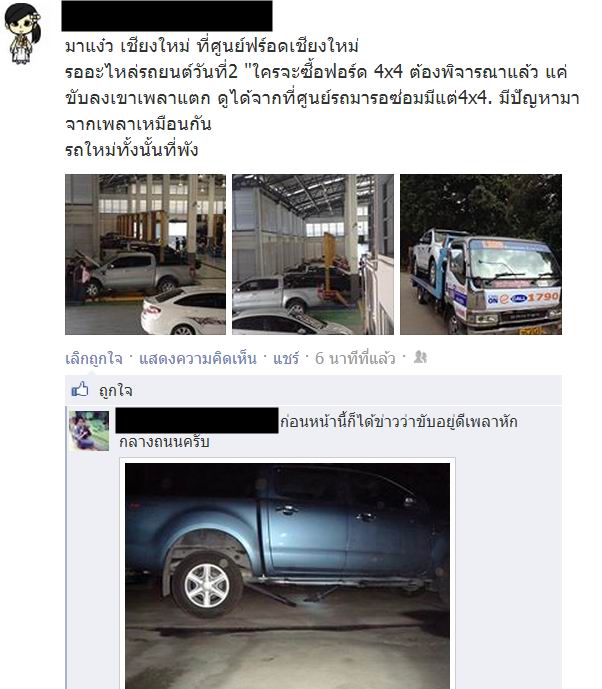602x689 pixels.
Task: Click the ถูกใจ likes count text
Action: point(116,390)
